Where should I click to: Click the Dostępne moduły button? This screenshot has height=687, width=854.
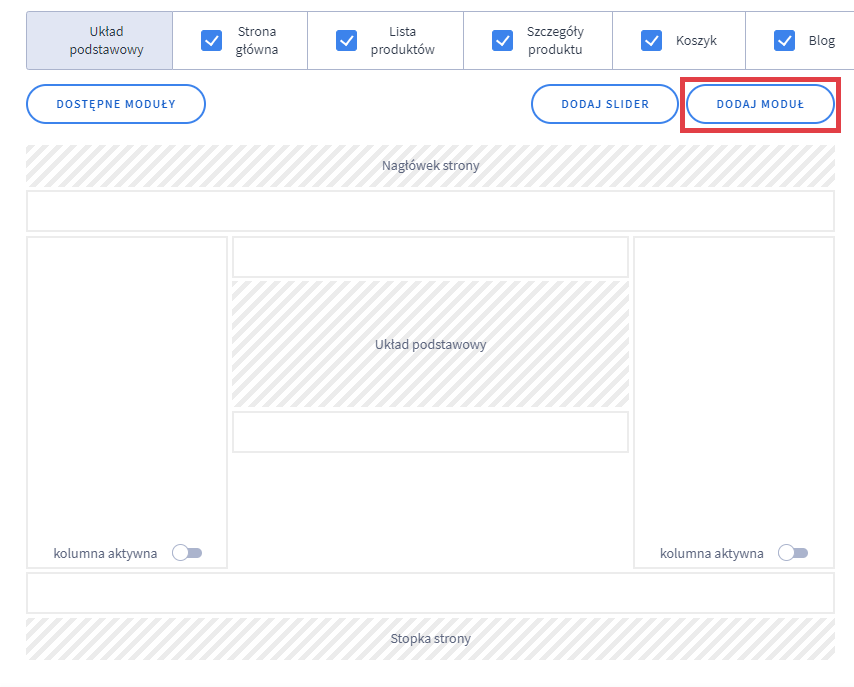tap(116, 104)
